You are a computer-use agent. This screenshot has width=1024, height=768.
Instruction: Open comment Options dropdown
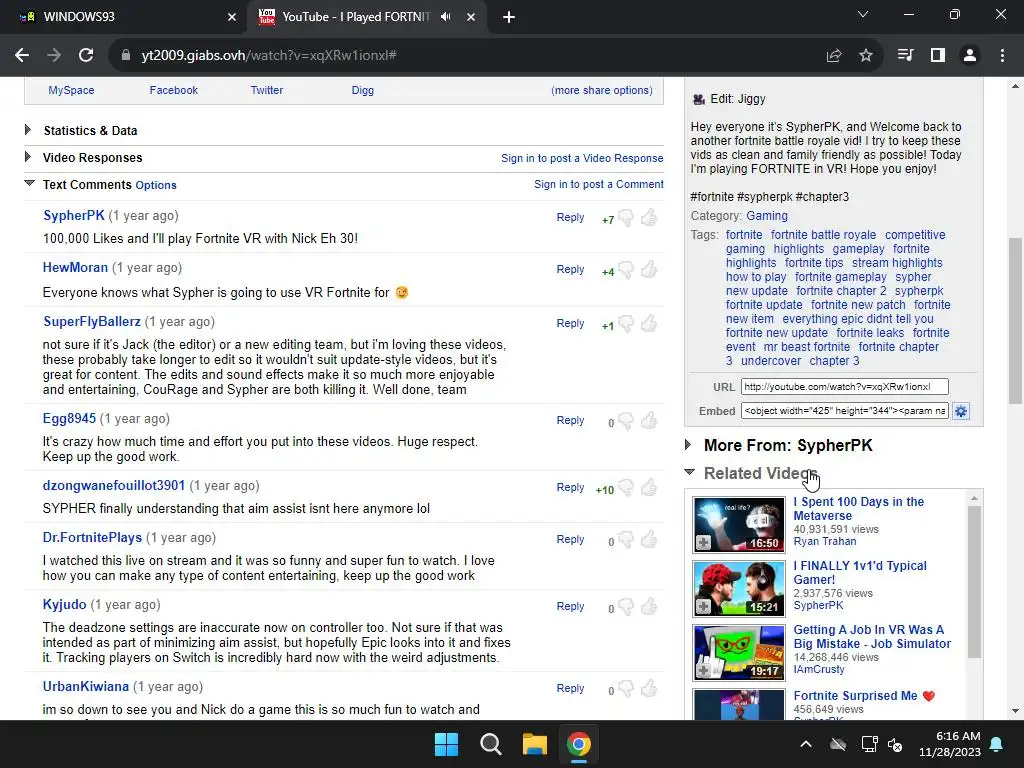(156, 185)
